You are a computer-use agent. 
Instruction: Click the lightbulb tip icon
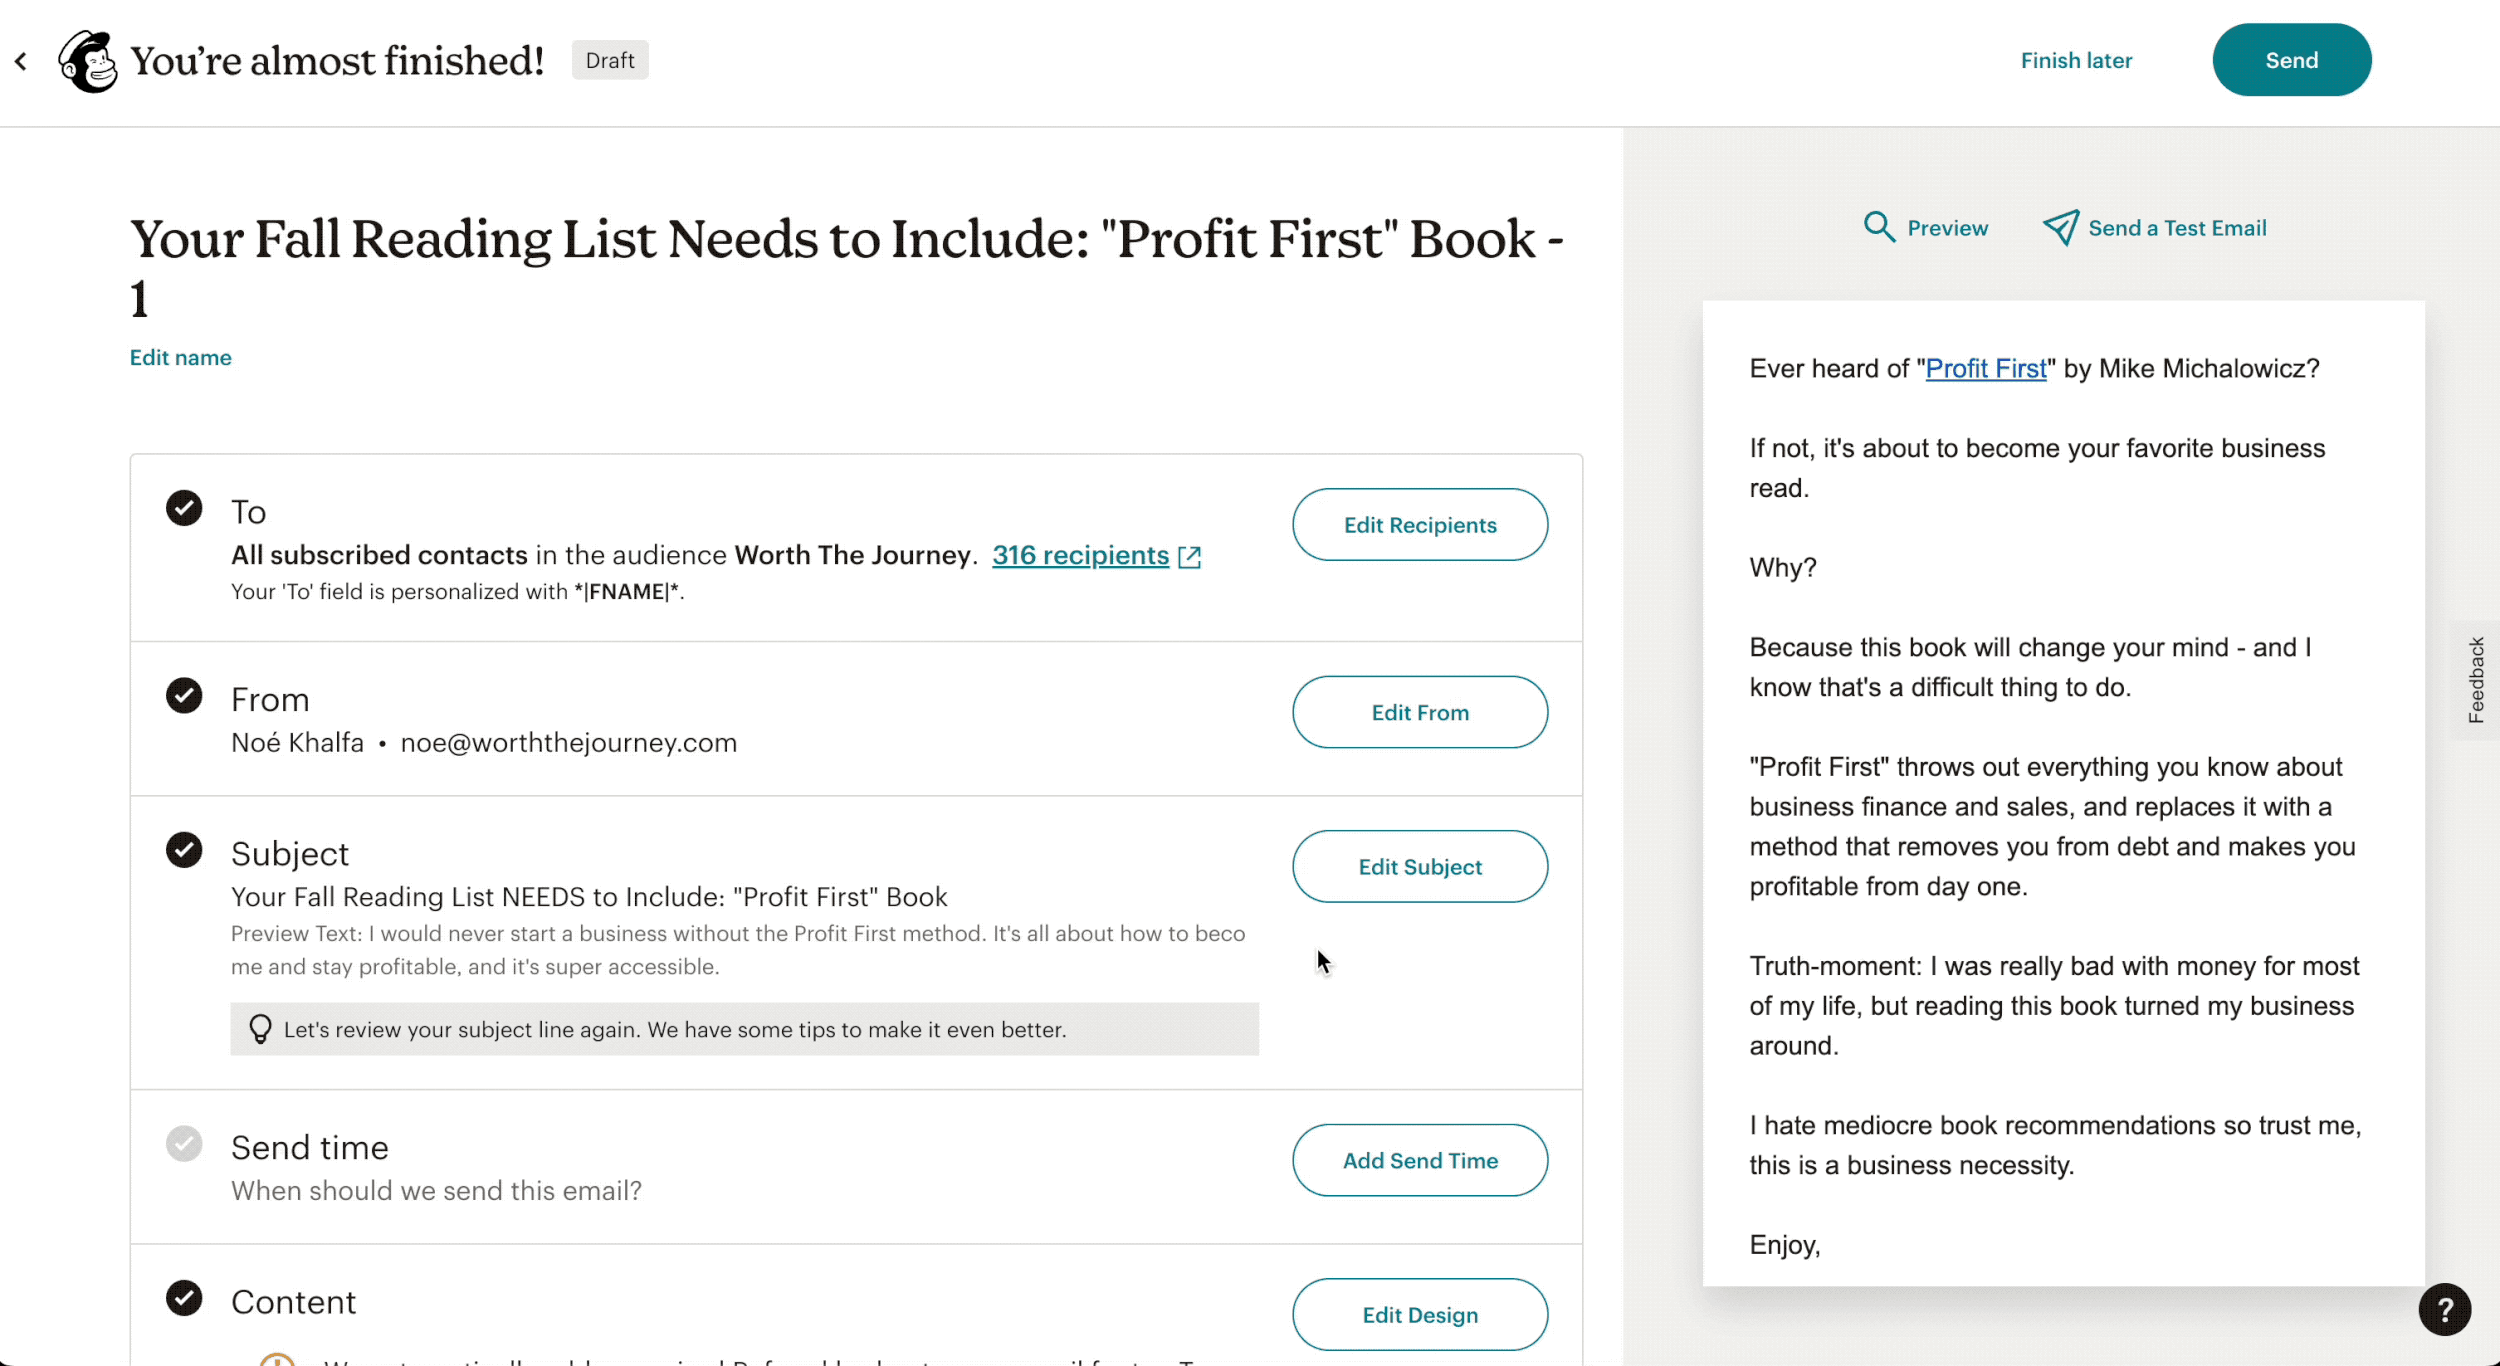click(x=260, y=1029)
